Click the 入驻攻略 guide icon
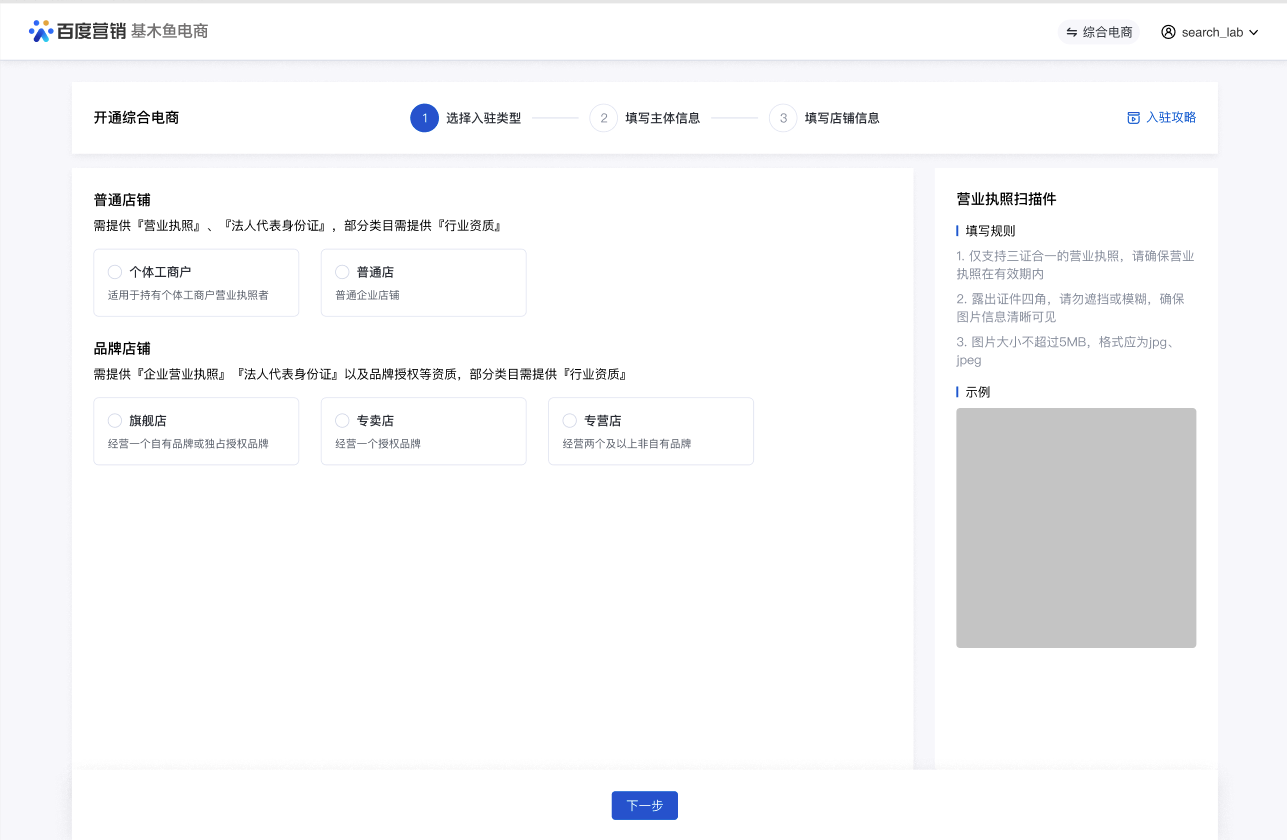This screenshot has height=840, width=1287. (x=1133, y=118)
